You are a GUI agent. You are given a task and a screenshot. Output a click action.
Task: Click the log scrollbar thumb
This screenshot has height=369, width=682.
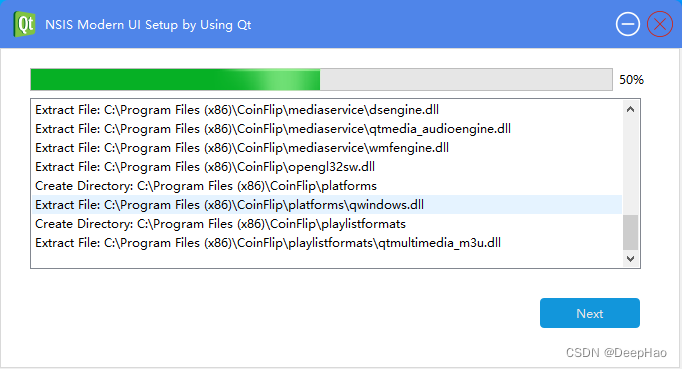point(630,232)
